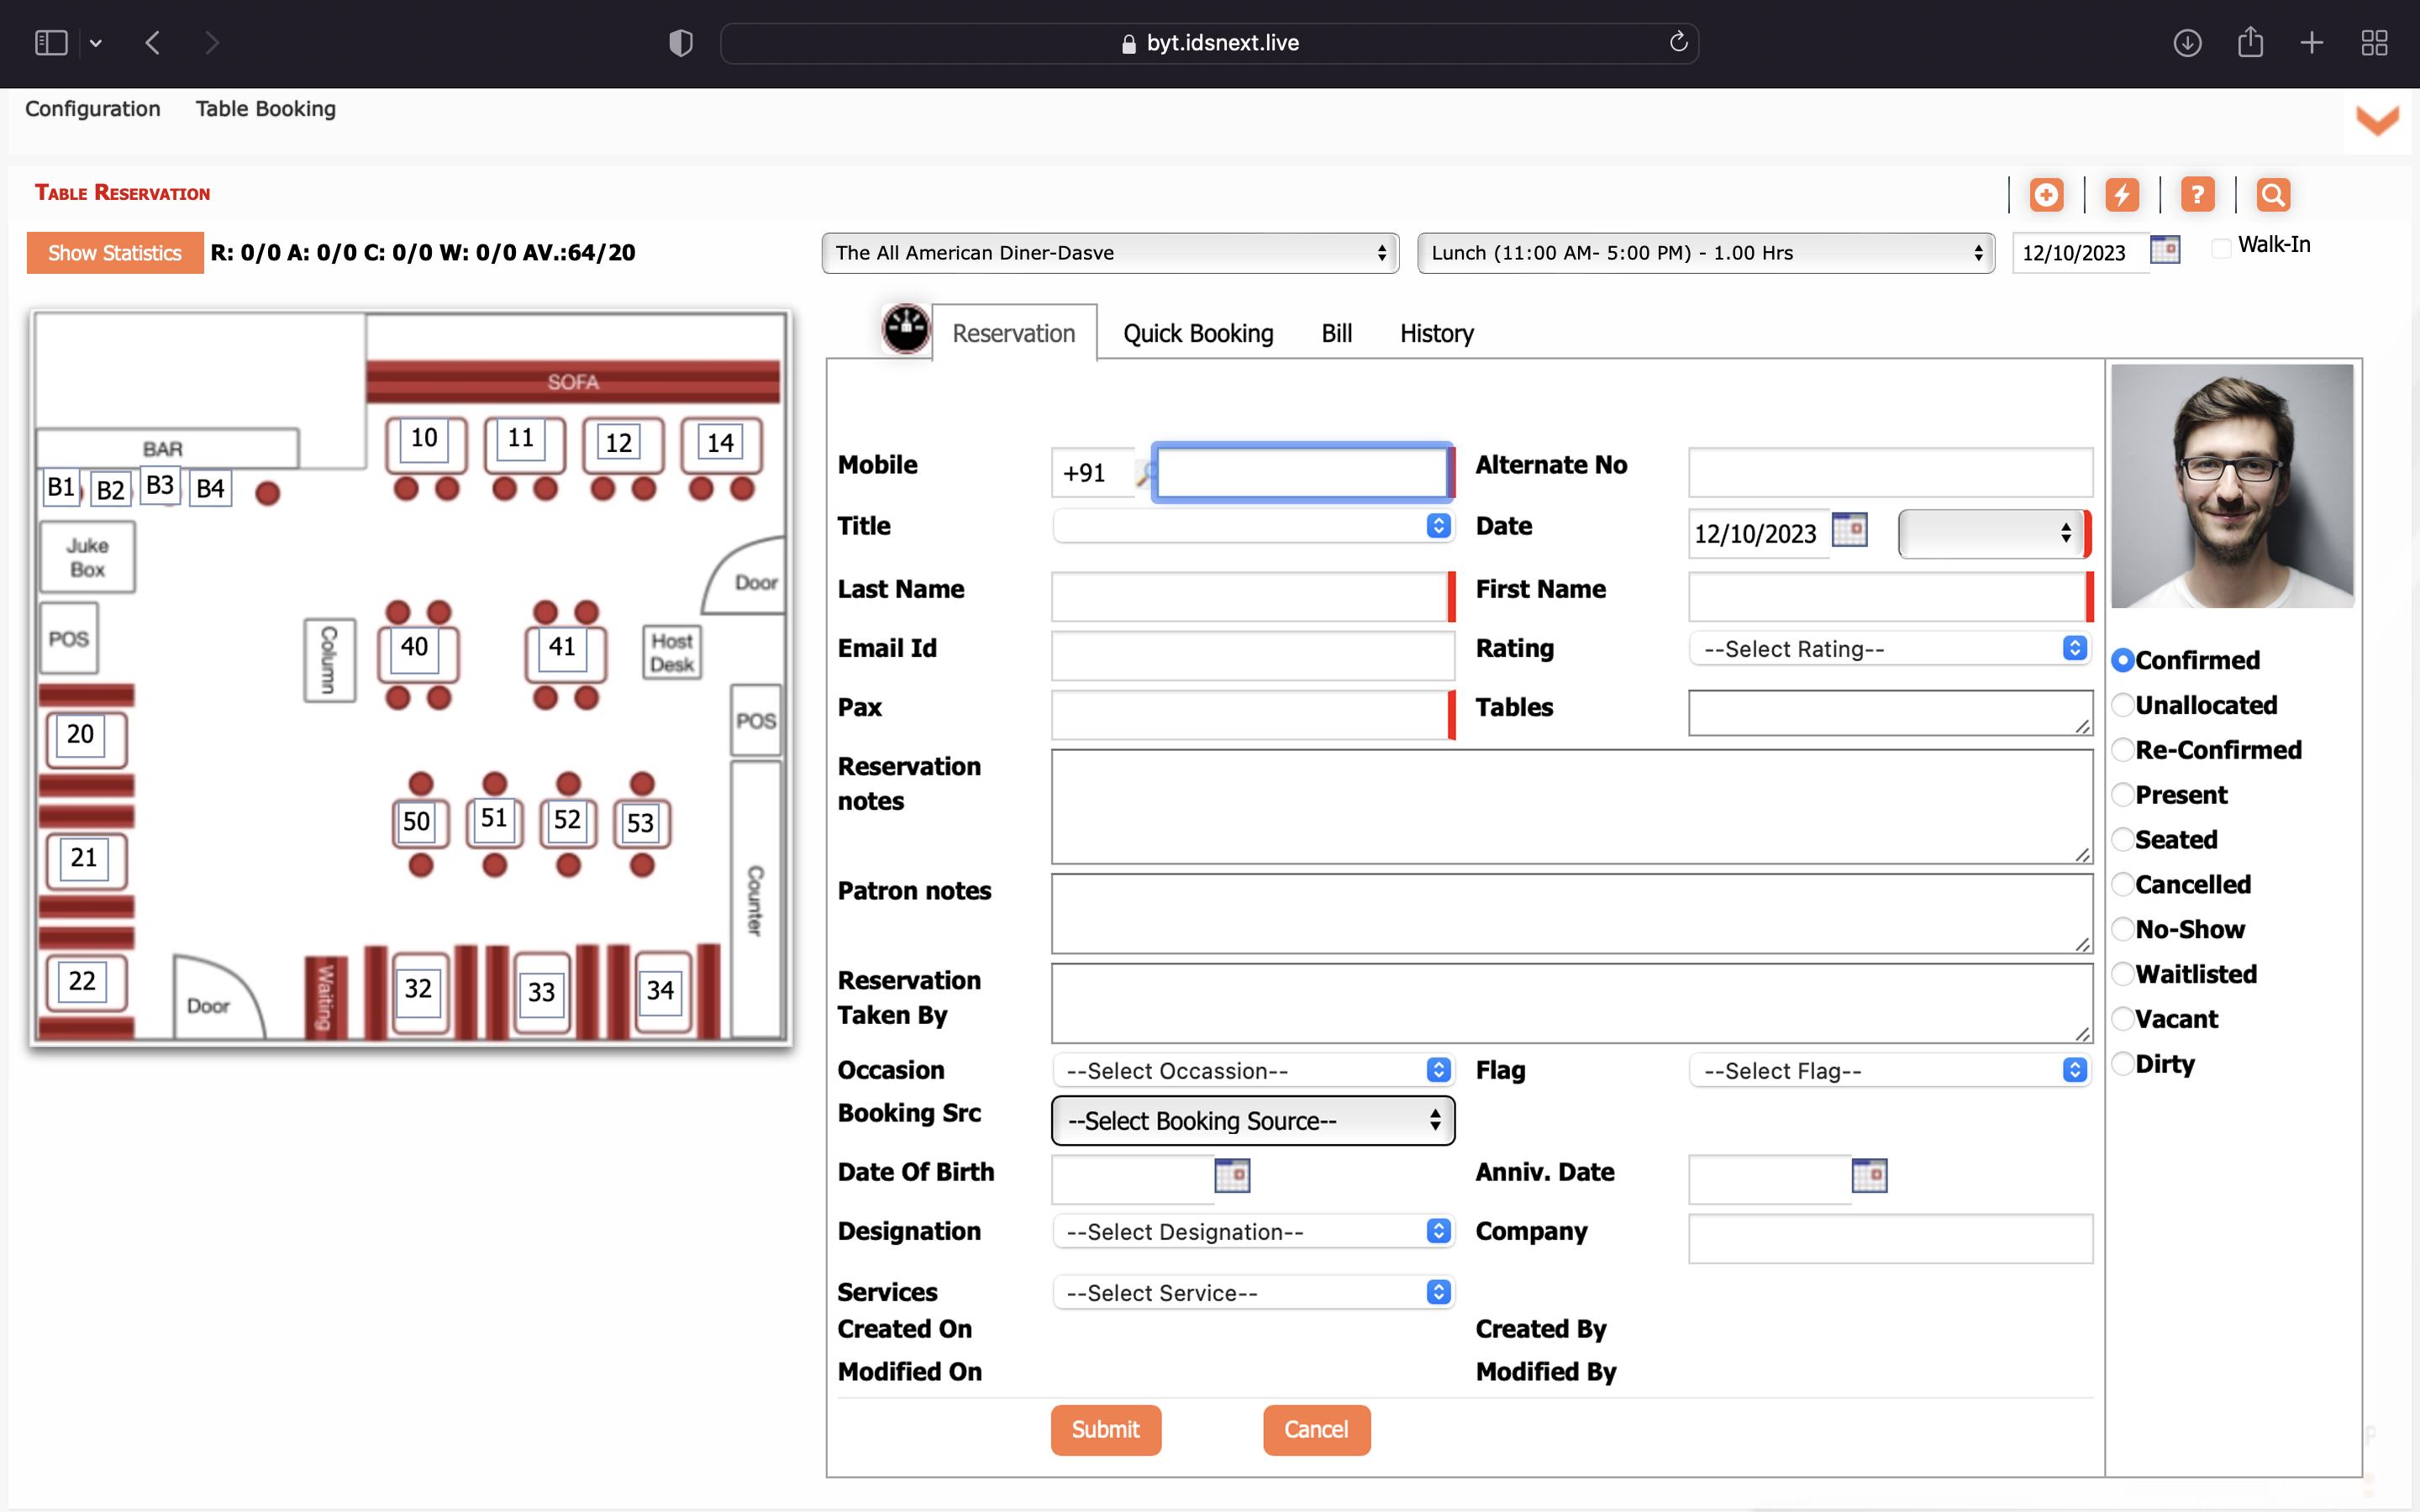Click the orange plus add-reservation icon
Viewport: 2420px width, 1512px height.
pyautogui.click(x=2046, y=194)
